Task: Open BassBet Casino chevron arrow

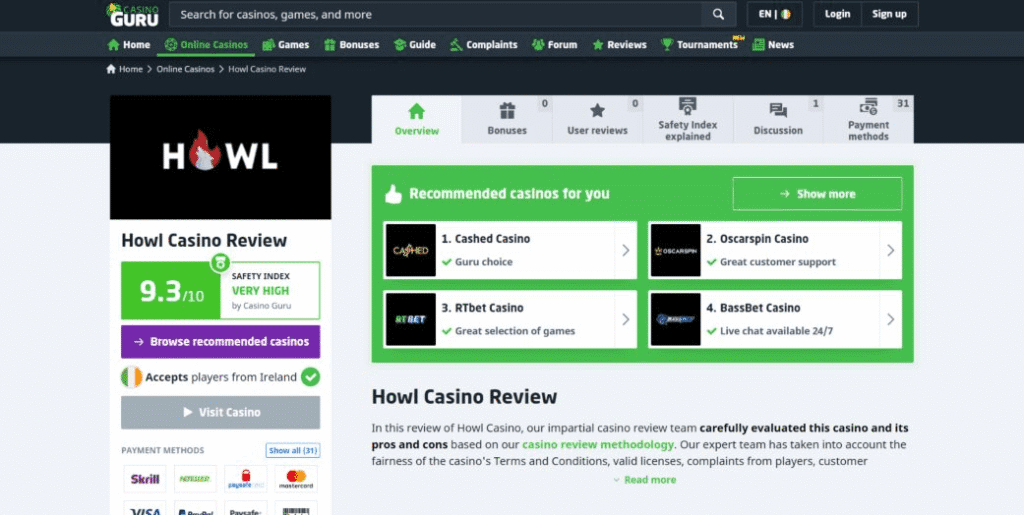Action: tap(891, 320)
